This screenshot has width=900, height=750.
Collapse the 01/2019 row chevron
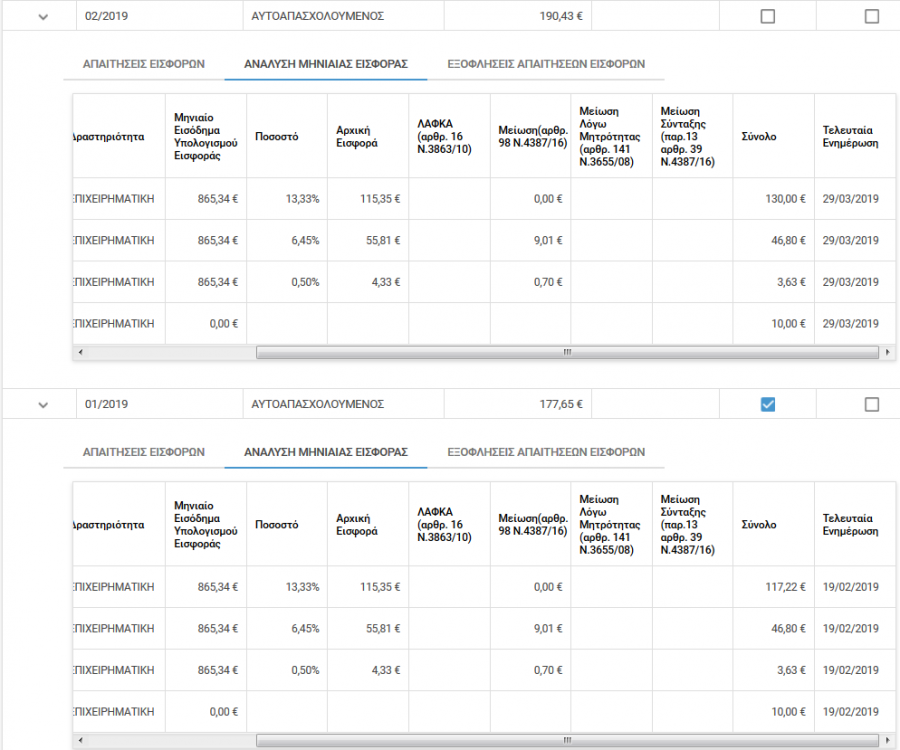click(43, 405)
